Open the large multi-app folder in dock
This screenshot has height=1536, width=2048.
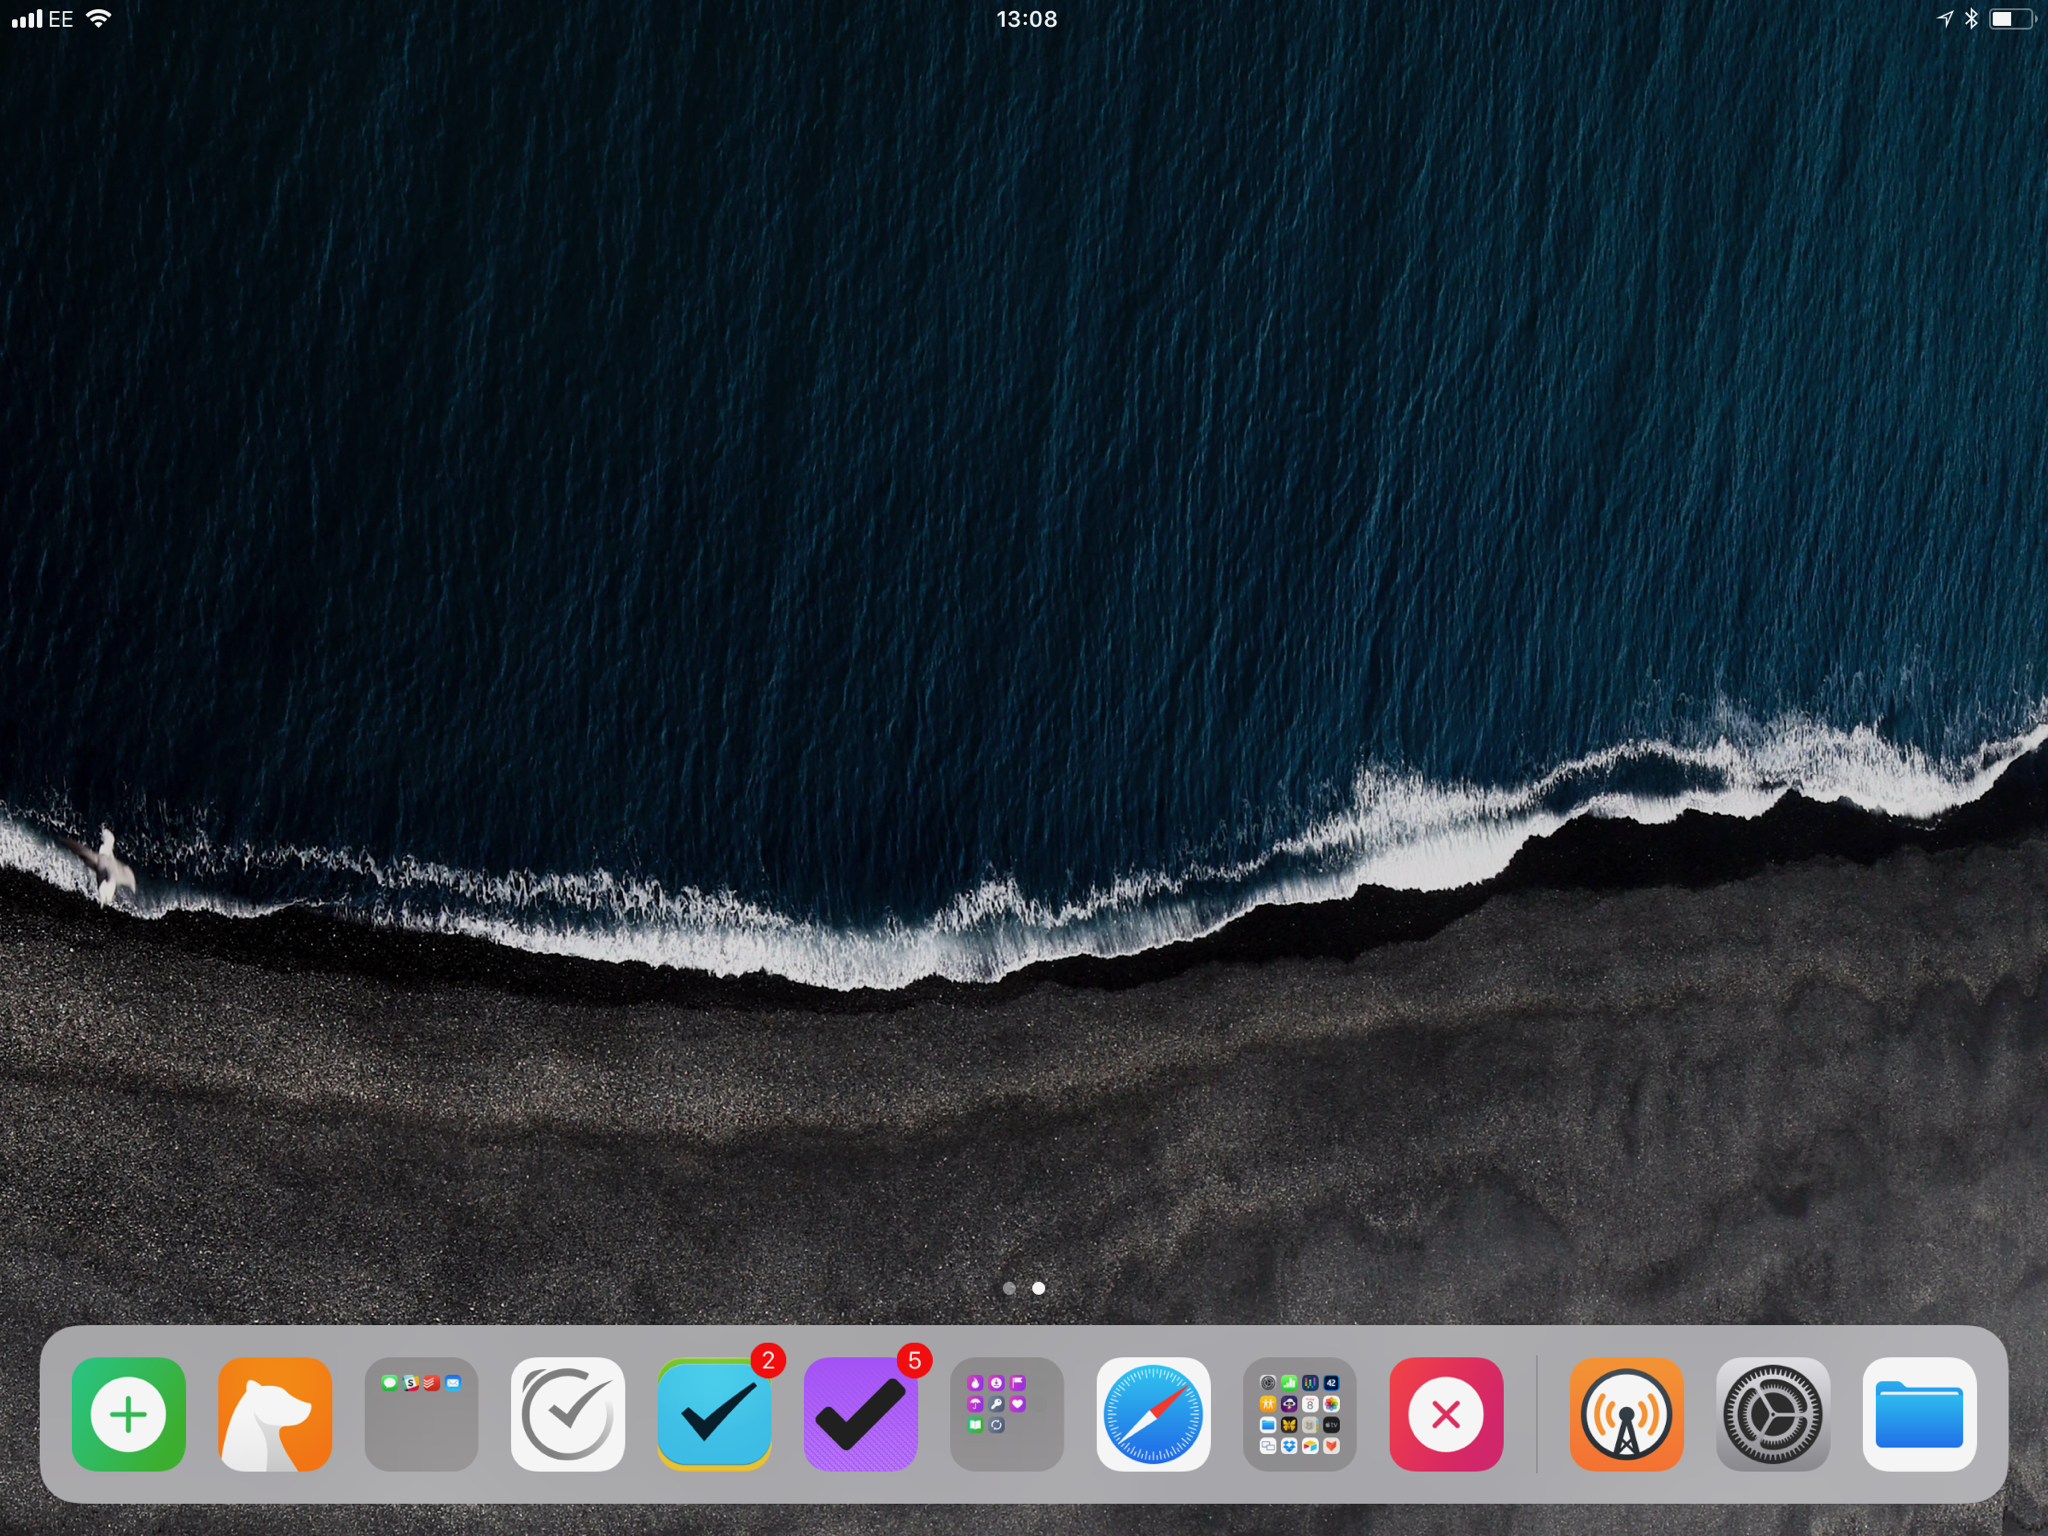coord(1299,1414)
